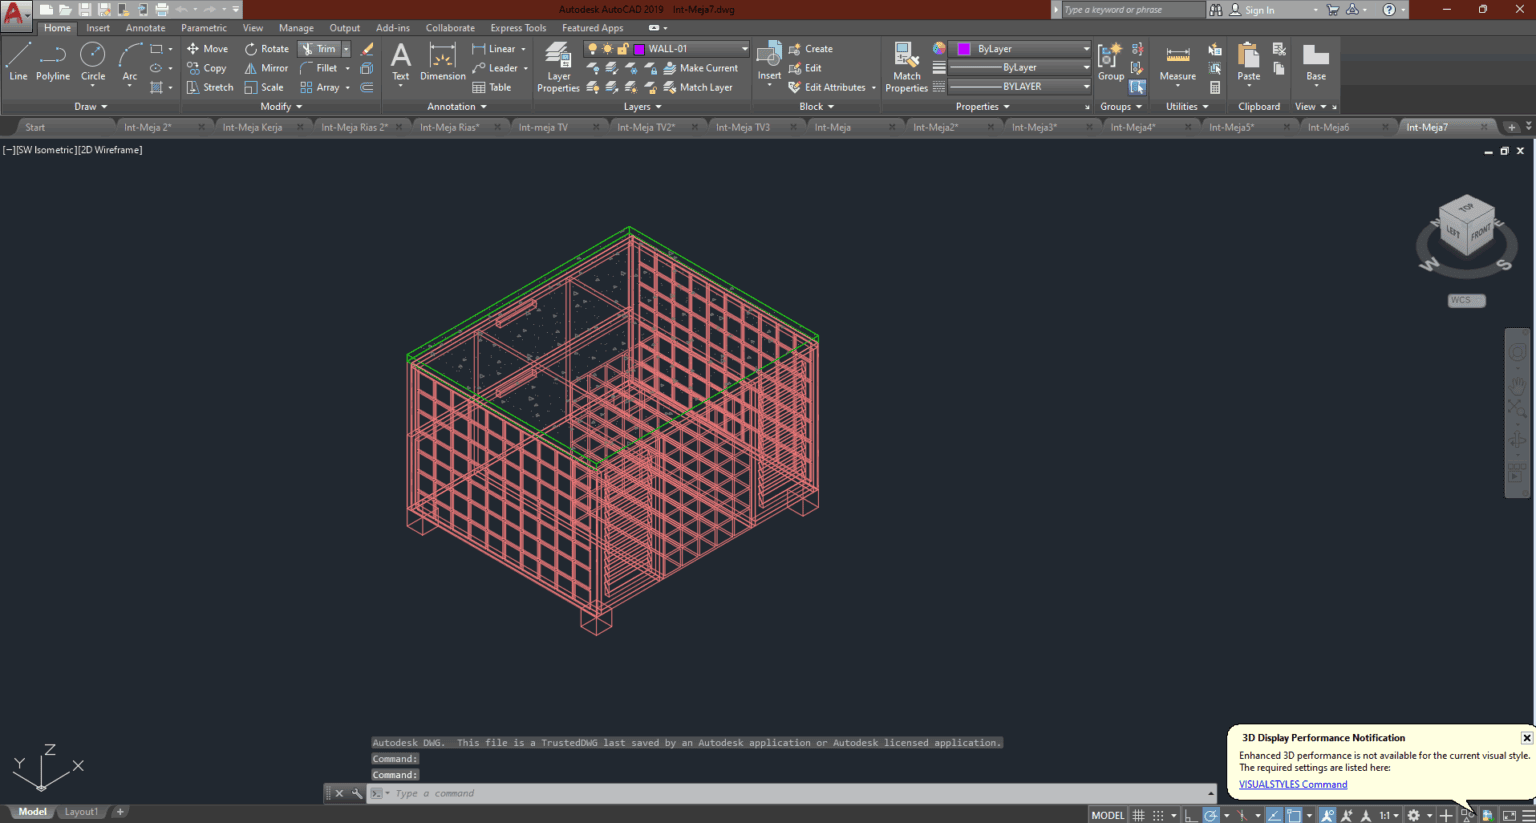This screenshot has height=823, width=1536.
Task: Open the WALL-01 layer dropdown
Action: (744, 48)
